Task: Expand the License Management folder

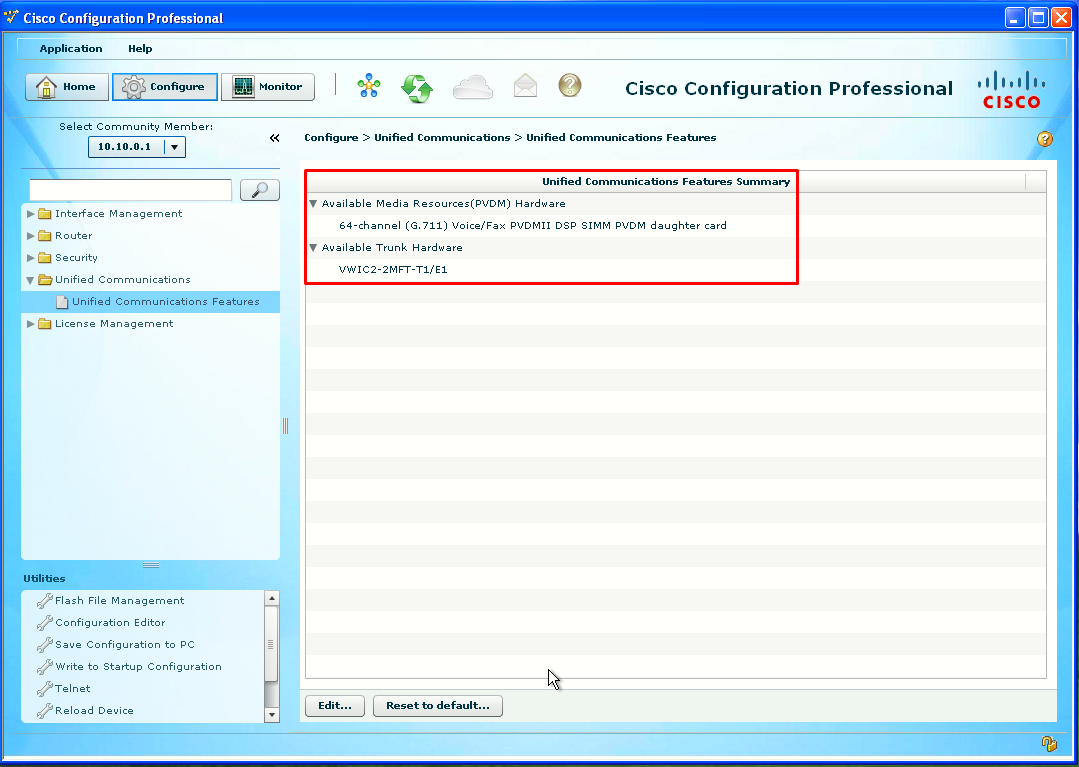Action: coord(30,324)
